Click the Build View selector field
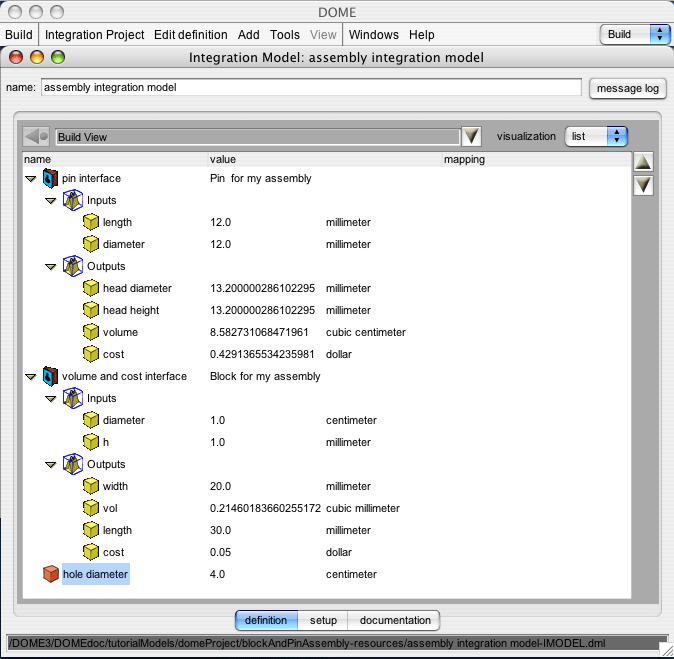This screenshot has height=659, width=674. point(257,137)
